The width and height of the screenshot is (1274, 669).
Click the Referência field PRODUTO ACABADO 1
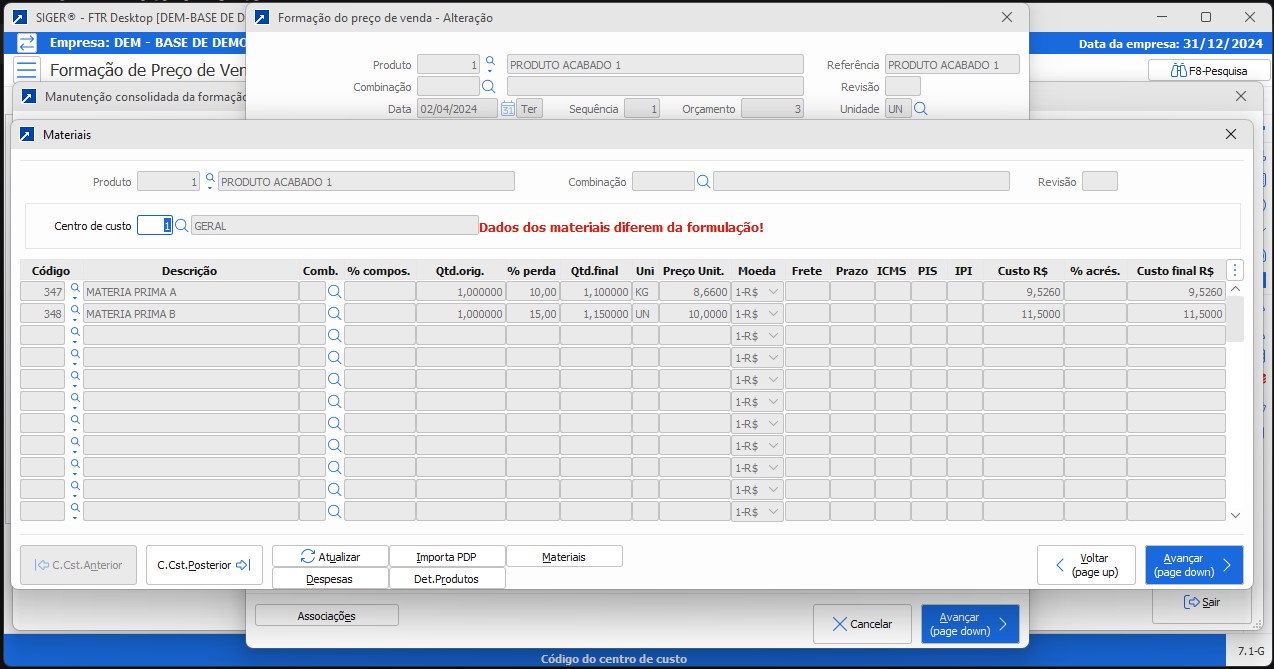pyautogui.click(x=952, y=64)
